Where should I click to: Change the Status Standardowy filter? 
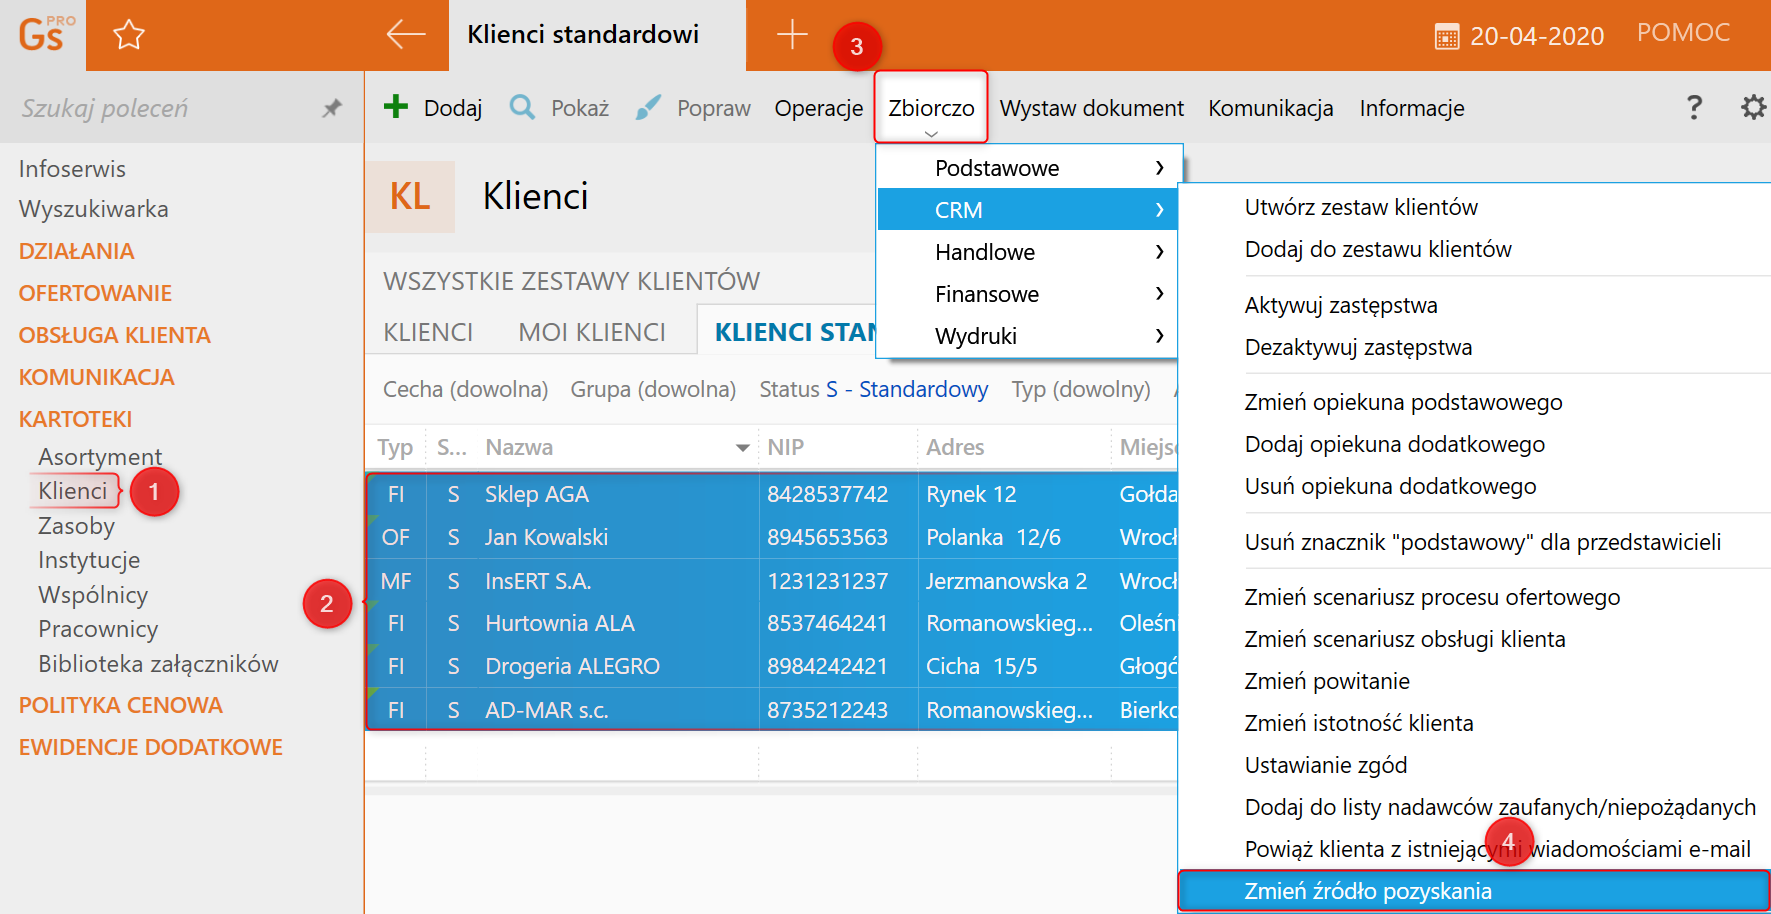tap(874, 389)
